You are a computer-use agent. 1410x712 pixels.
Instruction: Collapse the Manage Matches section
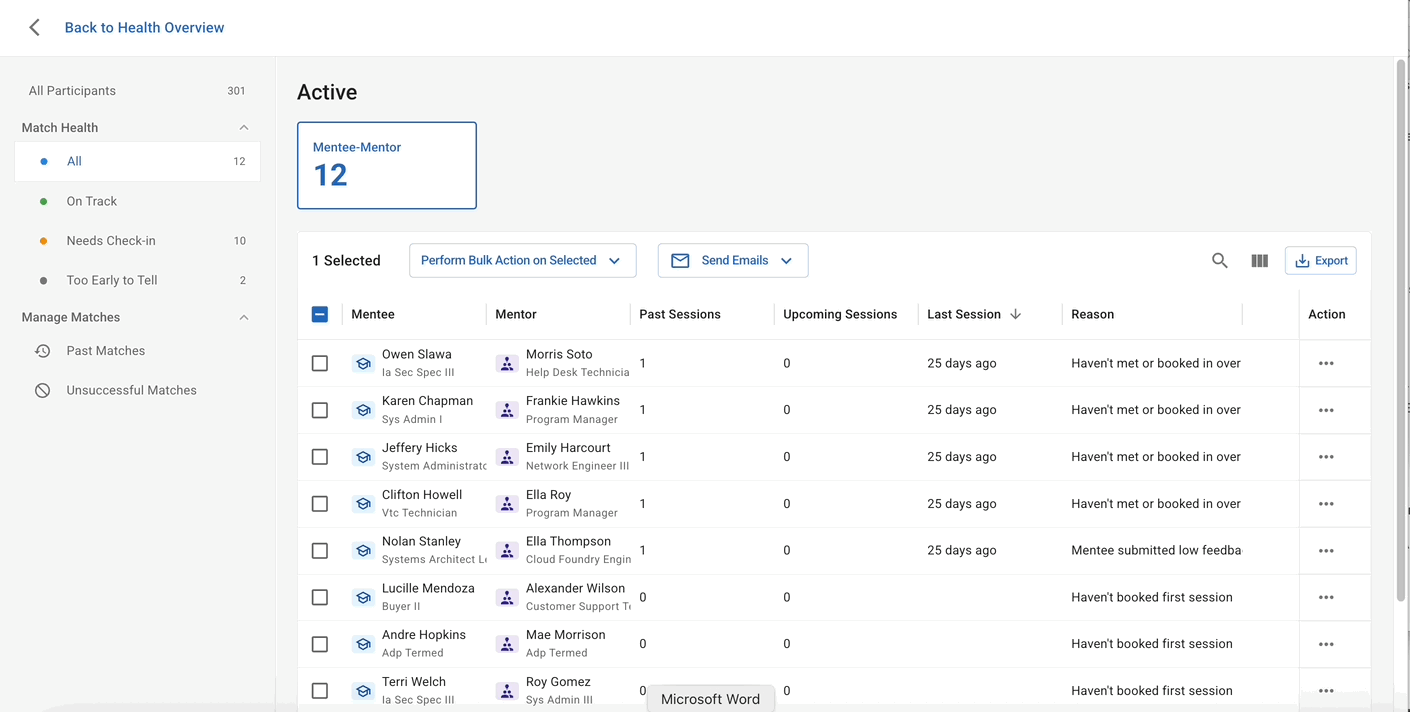[x=244, y=318]
